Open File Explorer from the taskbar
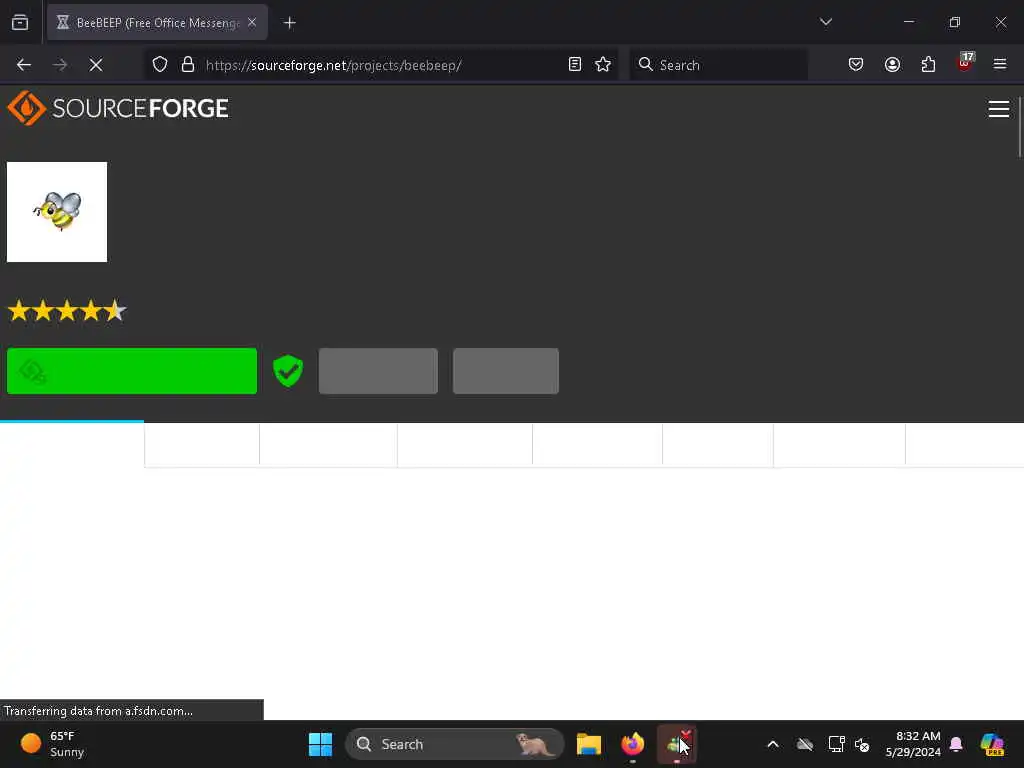Screen dimensions: 1024x768 coord(588,744)
